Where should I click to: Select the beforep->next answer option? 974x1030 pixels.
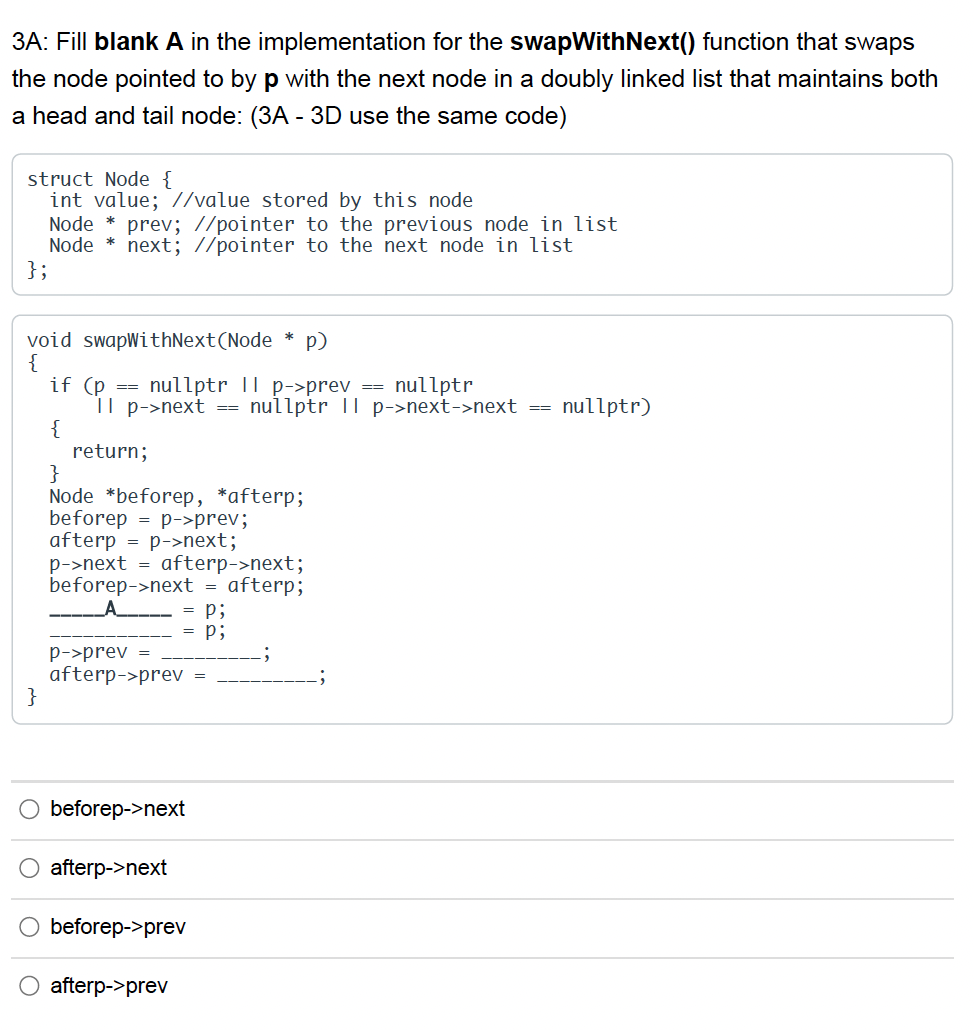pyautogui.click(x=29, y=809)
